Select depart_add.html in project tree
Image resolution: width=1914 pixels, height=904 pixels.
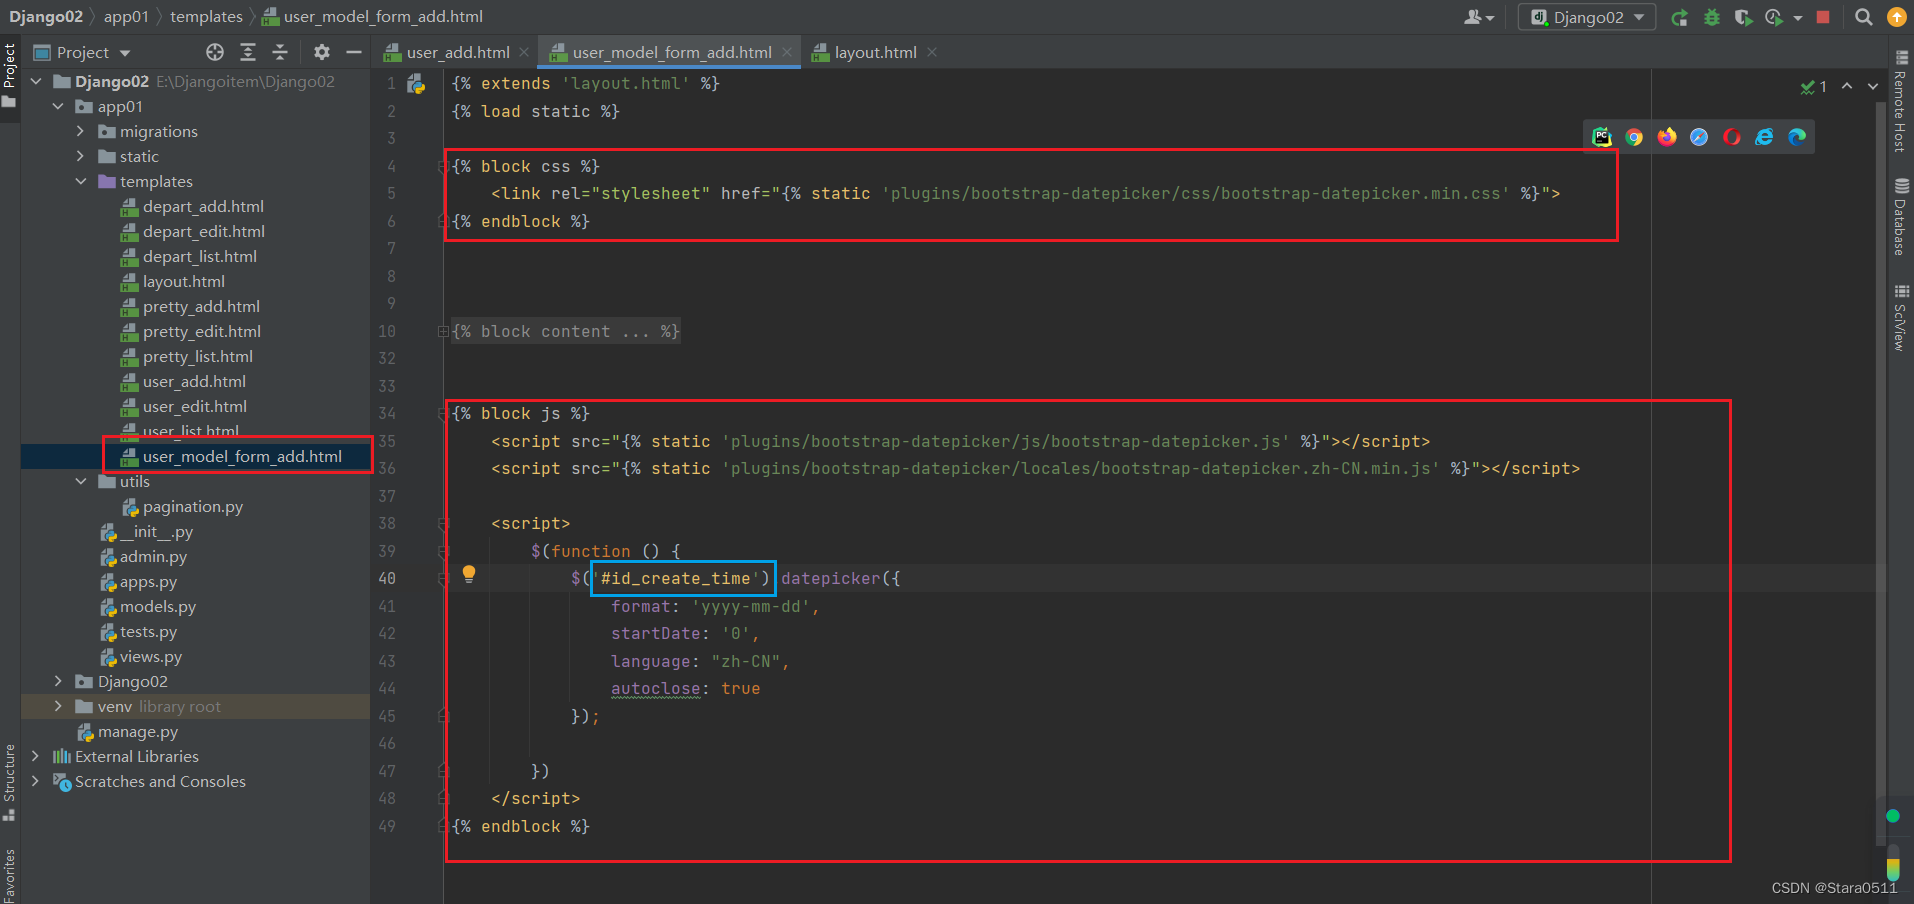click(x=203, y=206)
